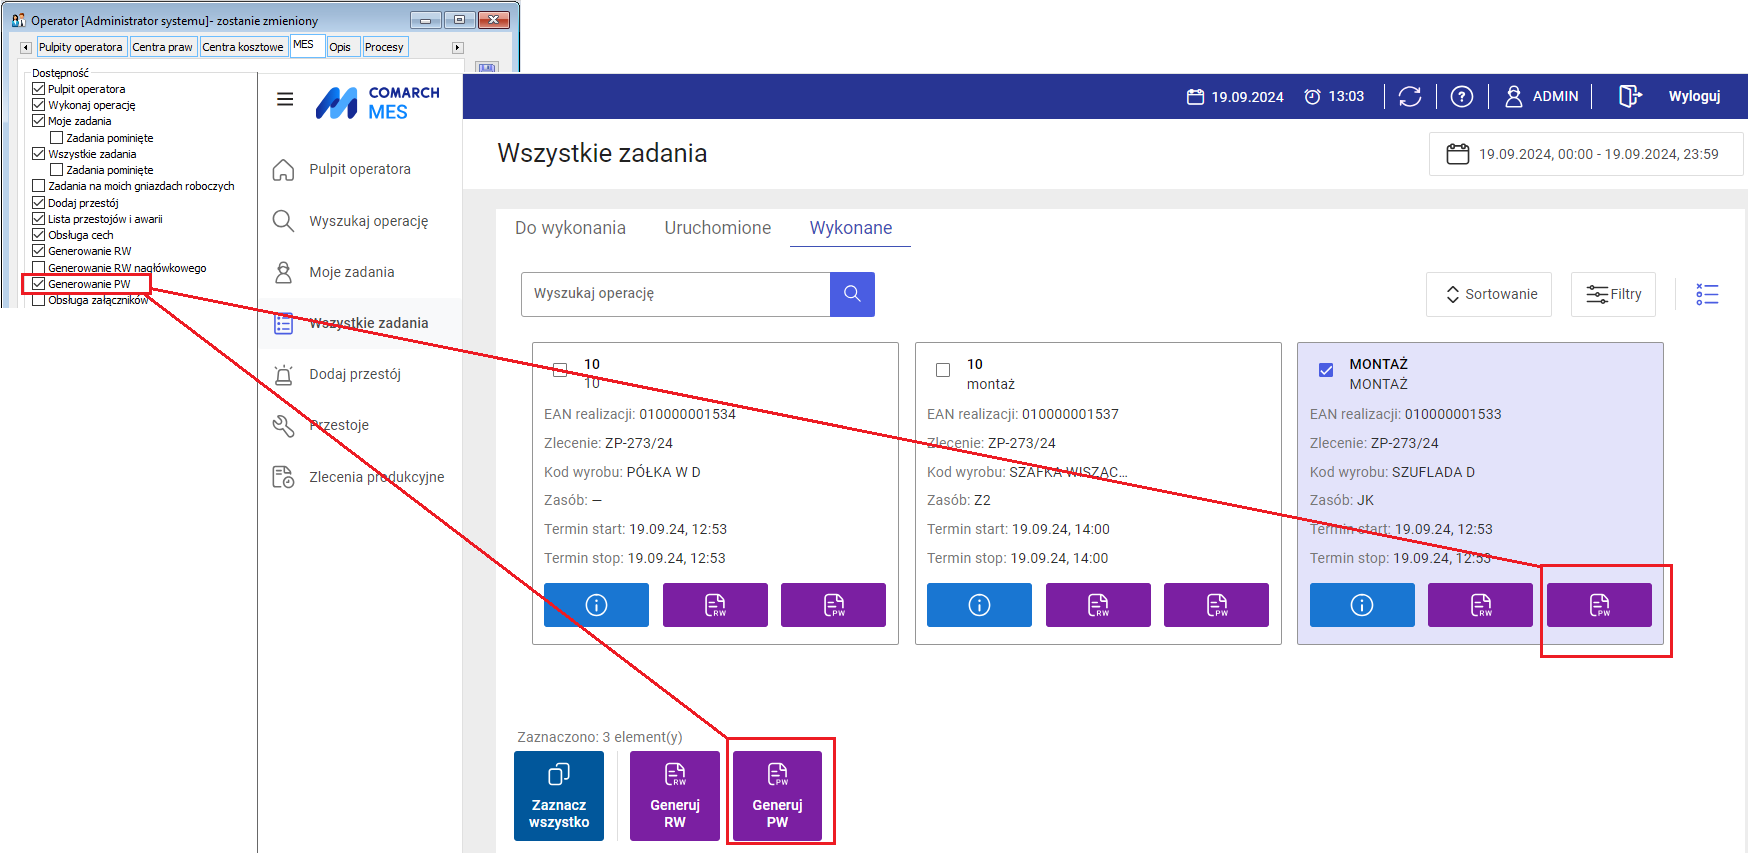Screen dimensions: 1751x853
Task: Click the clock icon next to 13:03
Action: click(1312, 97)
